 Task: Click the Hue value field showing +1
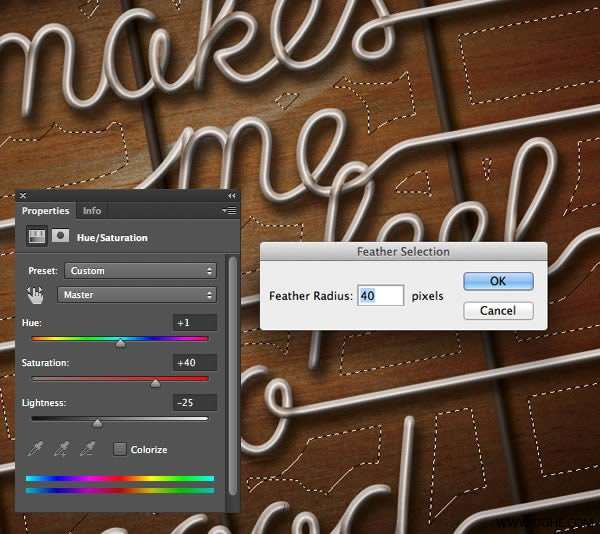[x=195, y=322]
